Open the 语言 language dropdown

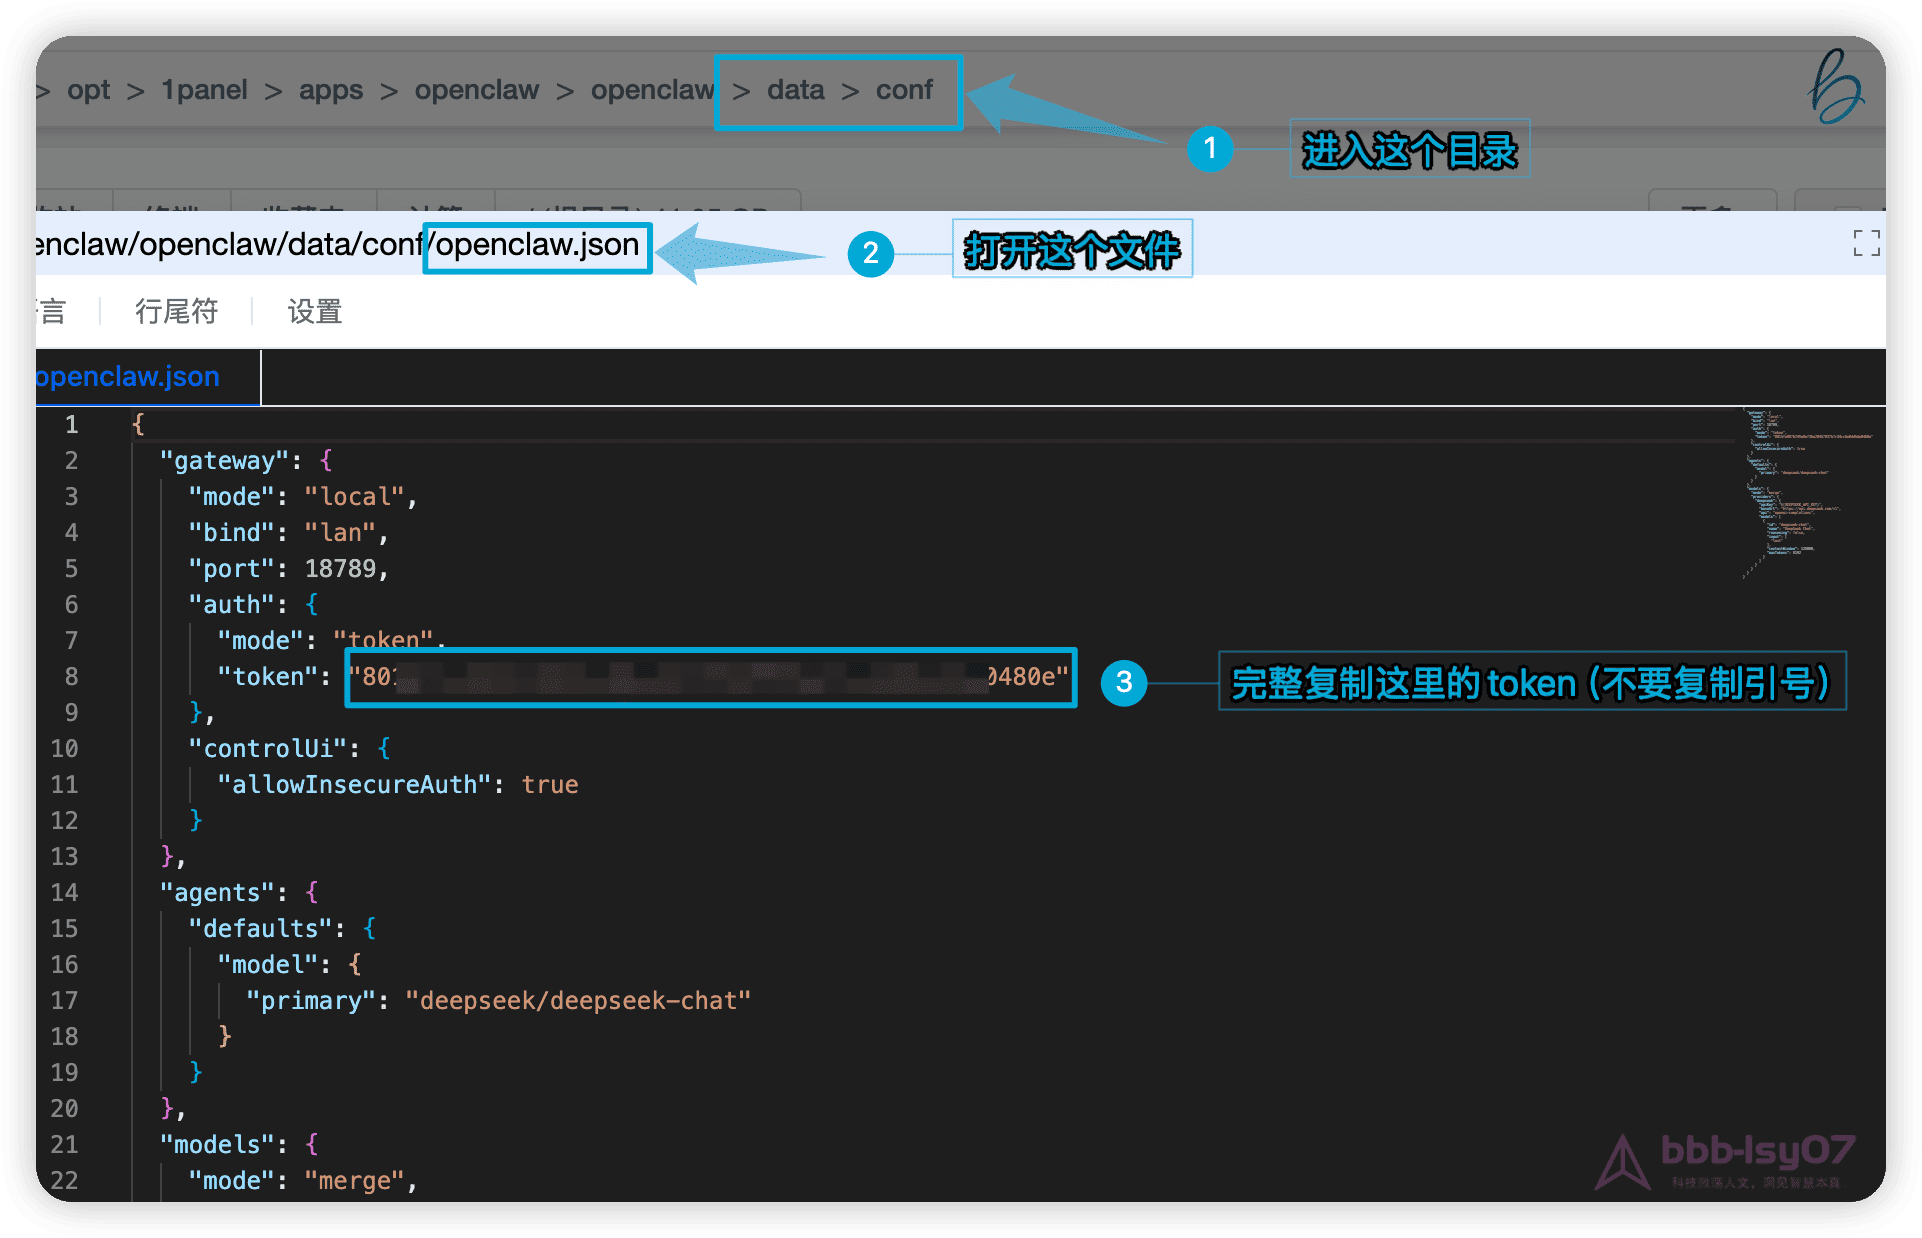pos(50,311)
